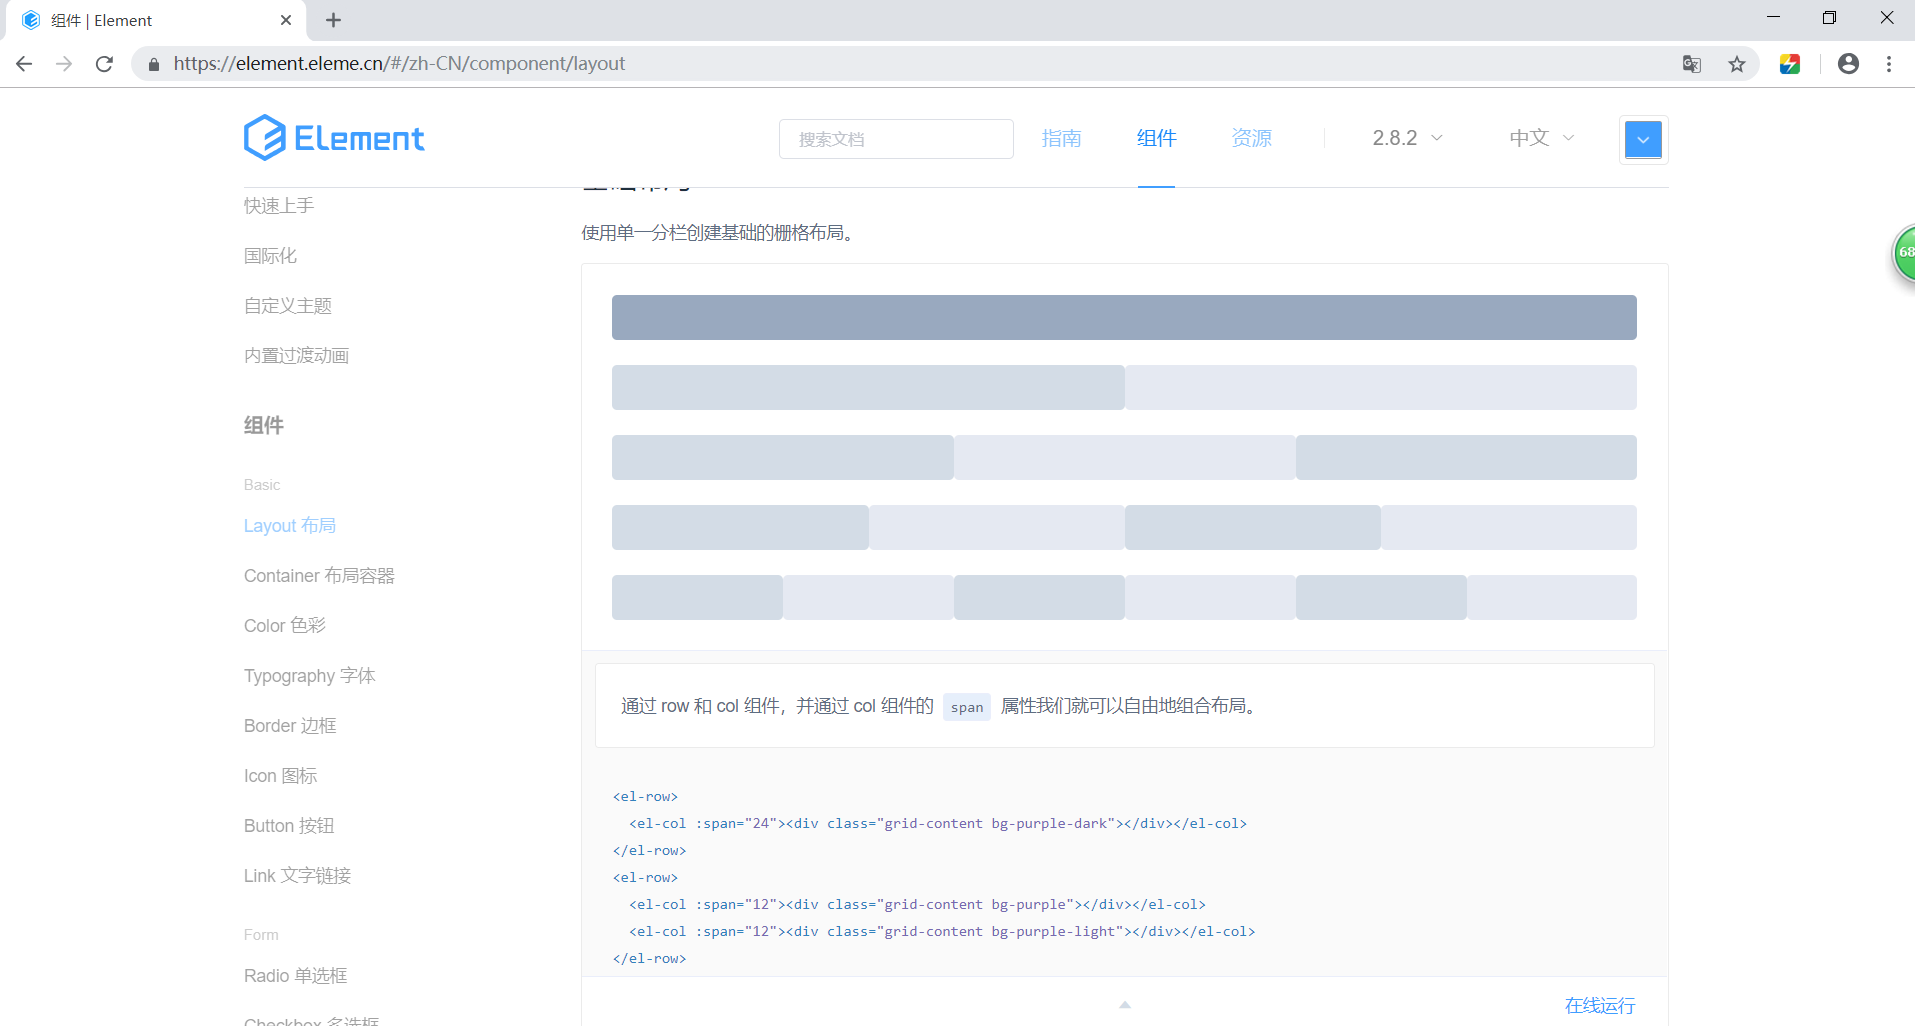
Task: Click the right half-width light purple block
Action: [x=1381, y=387]
